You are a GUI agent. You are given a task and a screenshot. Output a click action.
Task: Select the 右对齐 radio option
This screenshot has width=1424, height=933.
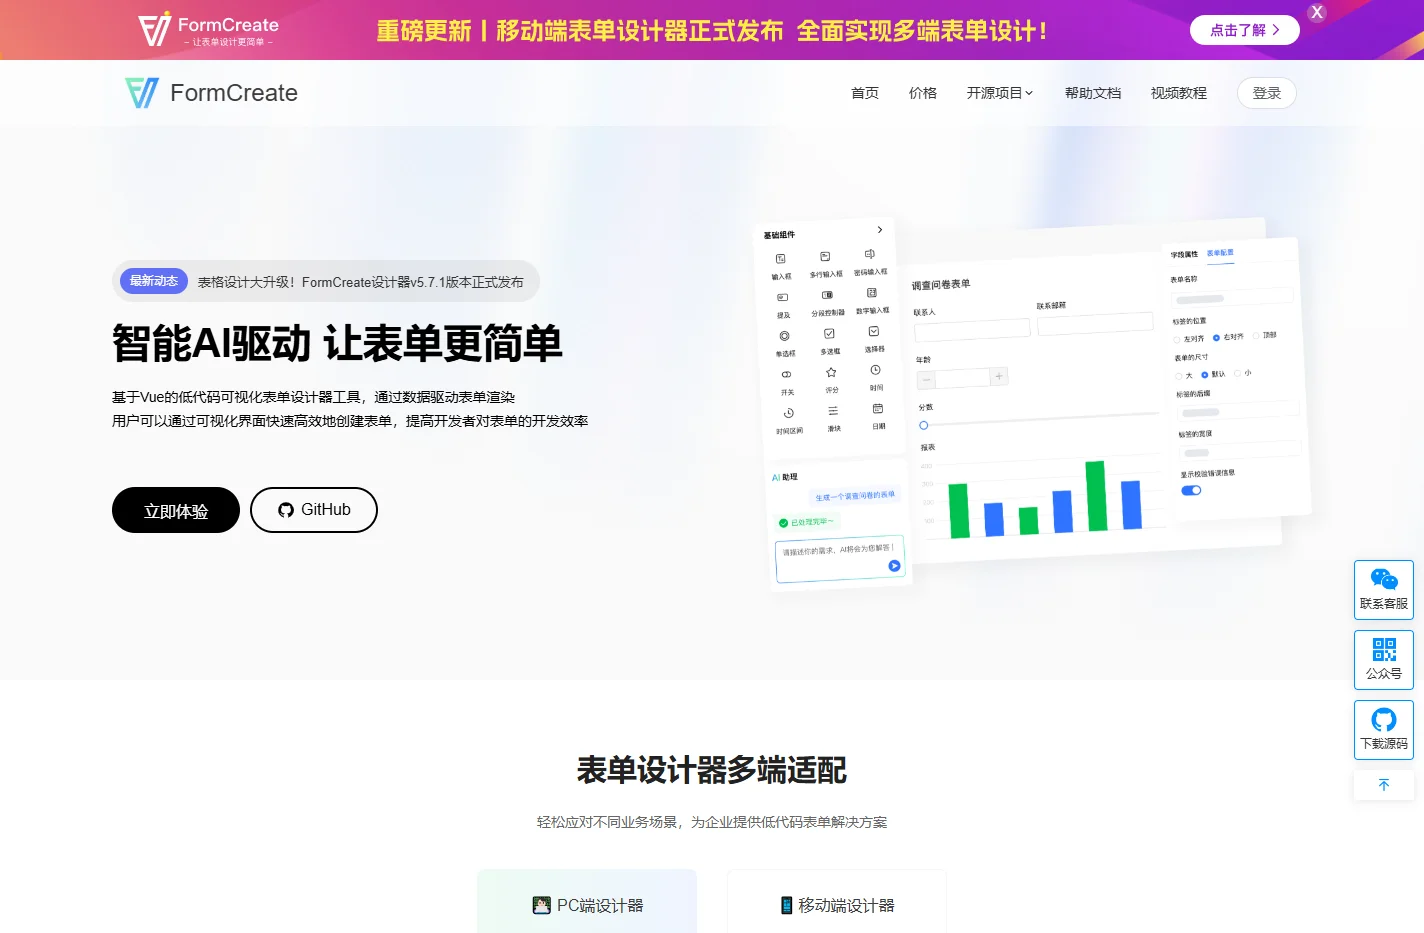(1229, 337)
